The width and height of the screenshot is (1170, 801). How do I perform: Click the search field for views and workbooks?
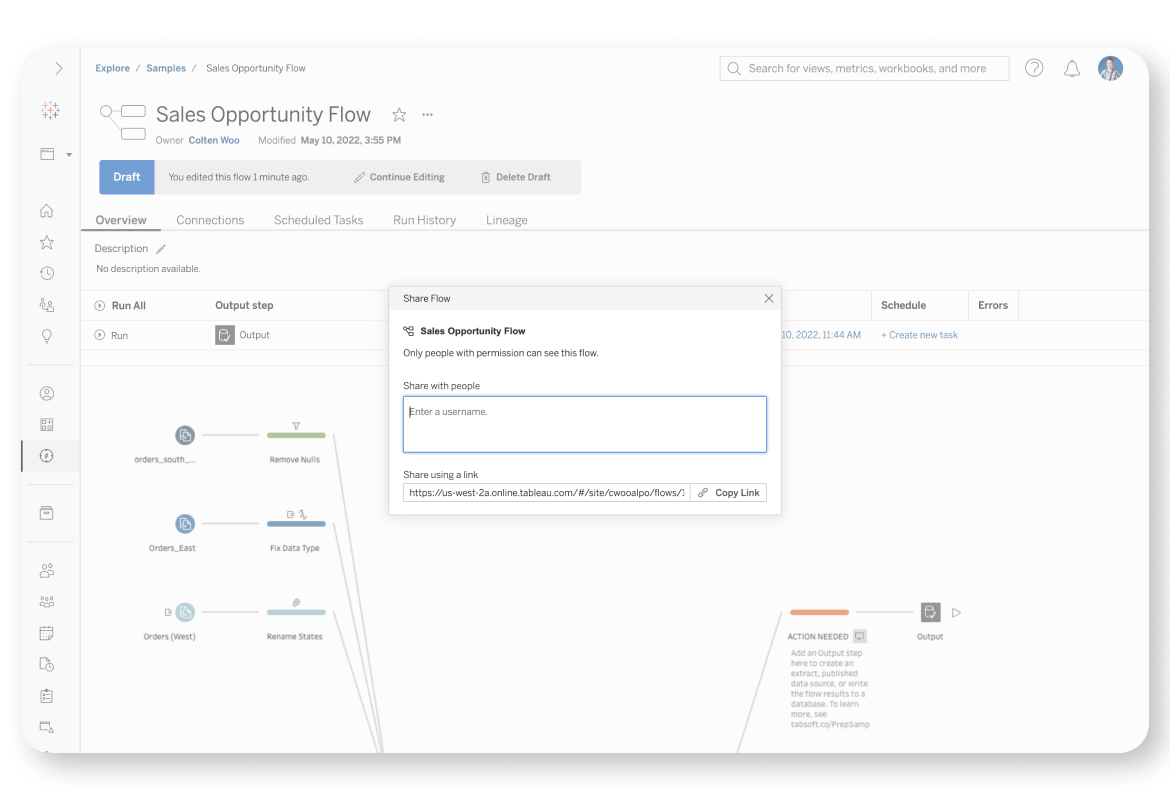(864, 69)
